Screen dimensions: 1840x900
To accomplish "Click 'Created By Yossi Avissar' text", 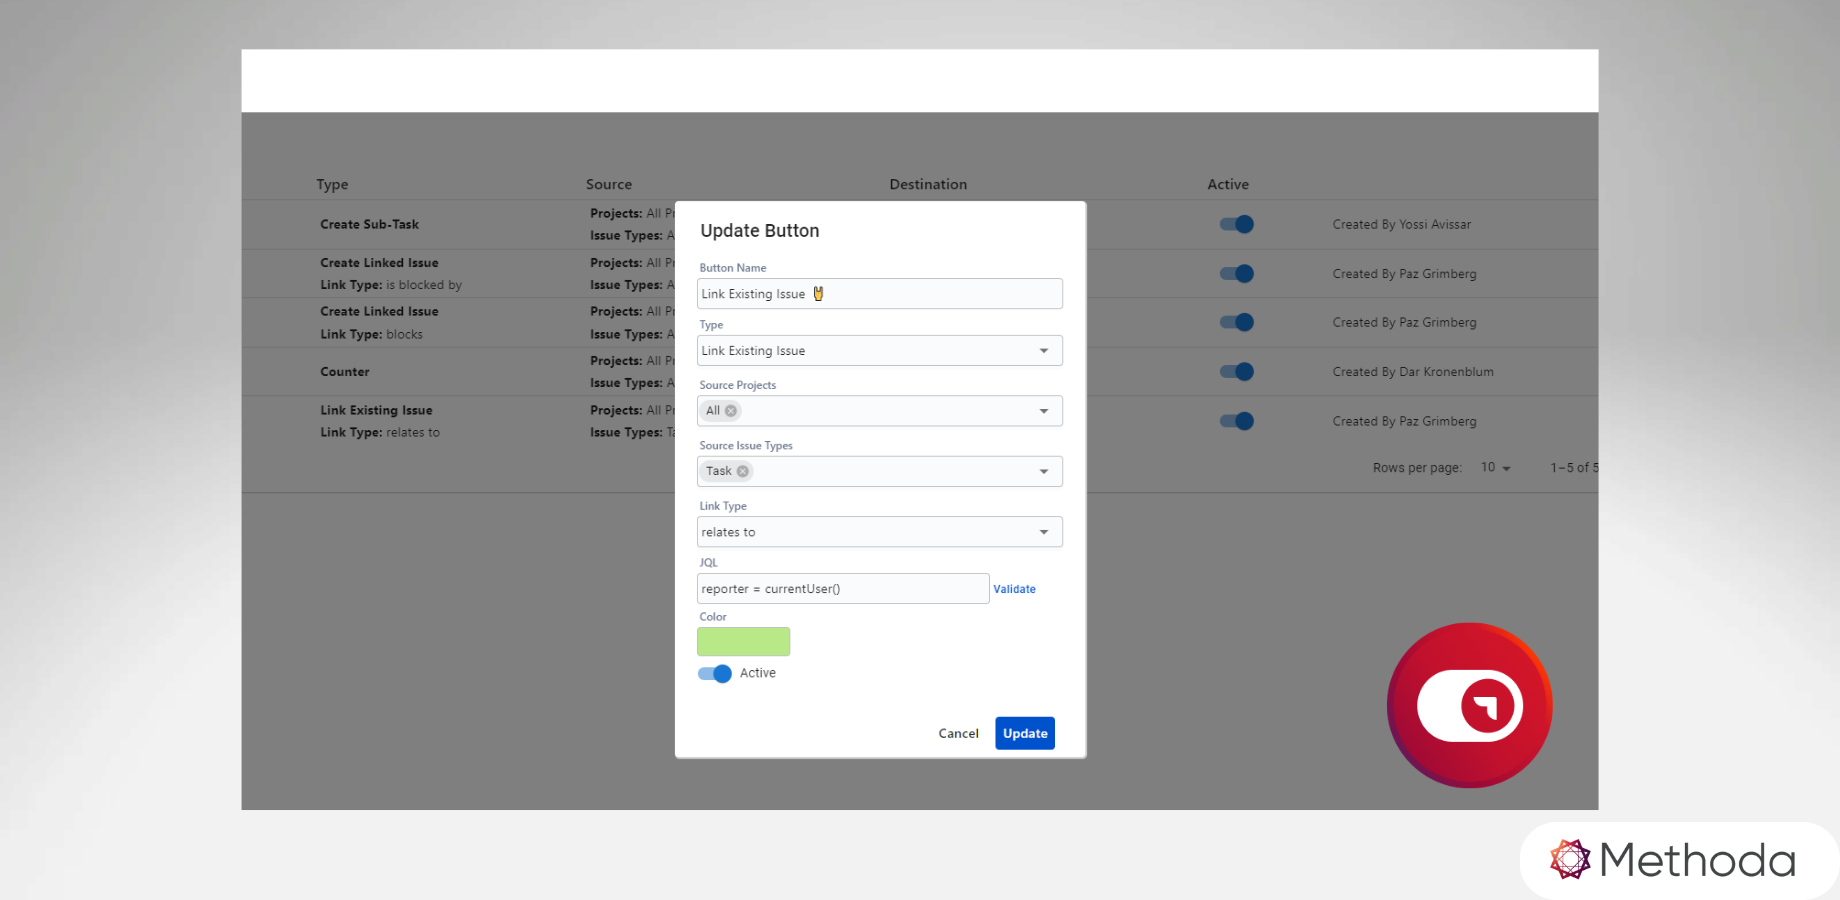I will tap(1402, 224).
